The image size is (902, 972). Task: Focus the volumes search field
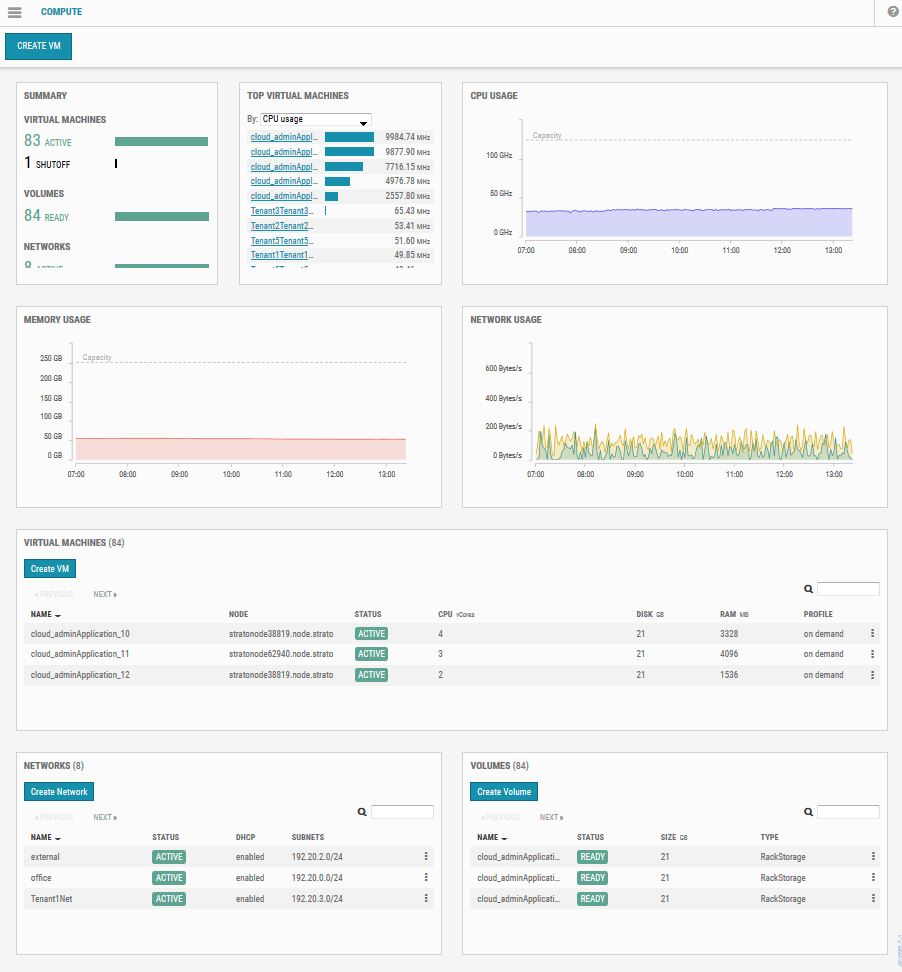point(848,812)
